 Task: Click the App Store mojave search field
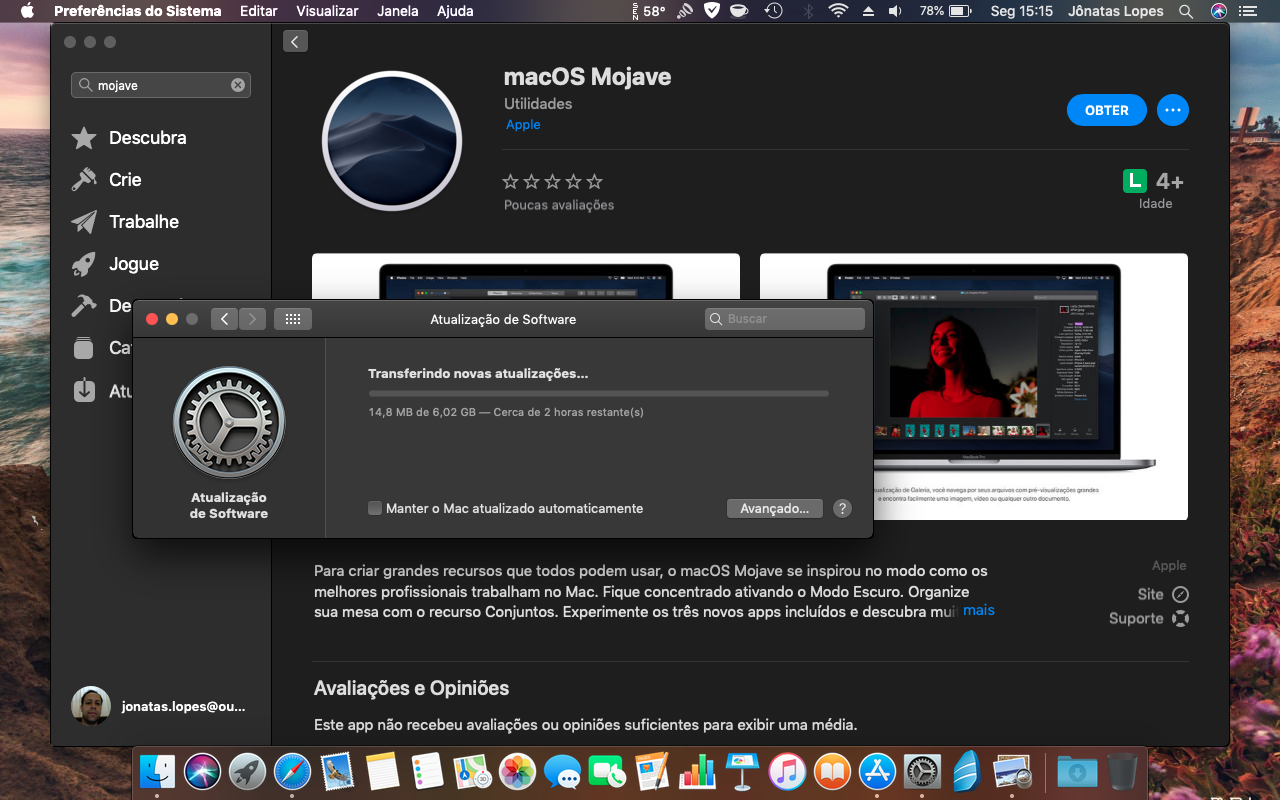coord(161,85)
